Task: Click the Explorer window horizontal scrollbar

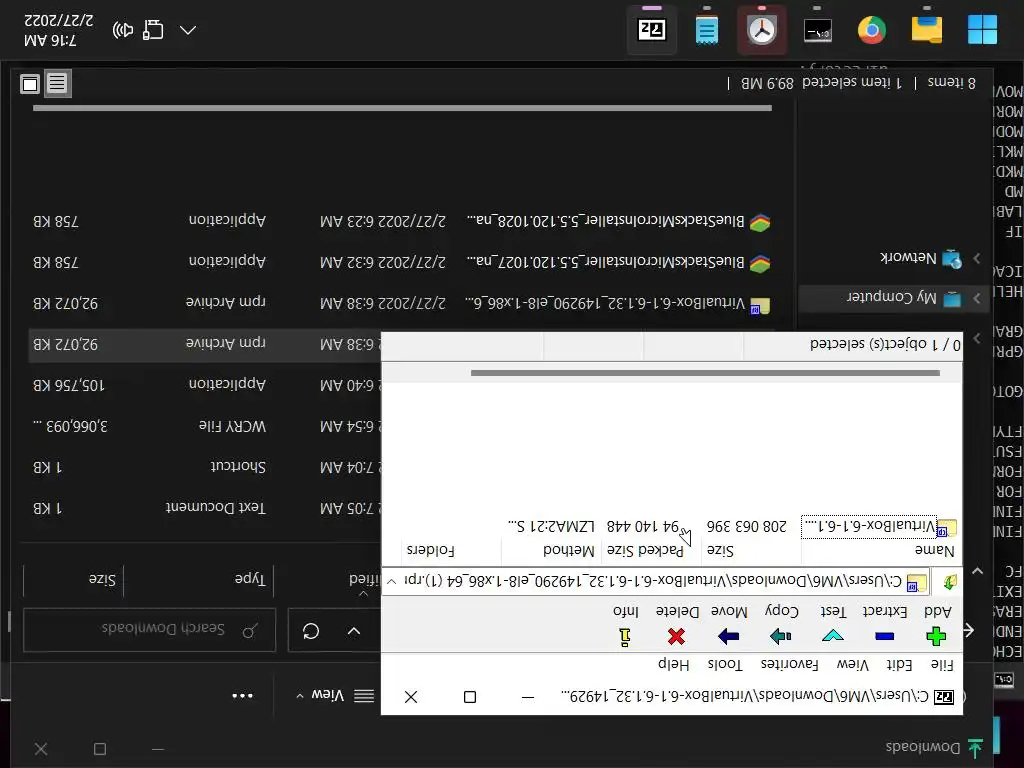Action: tap(402, 108)
